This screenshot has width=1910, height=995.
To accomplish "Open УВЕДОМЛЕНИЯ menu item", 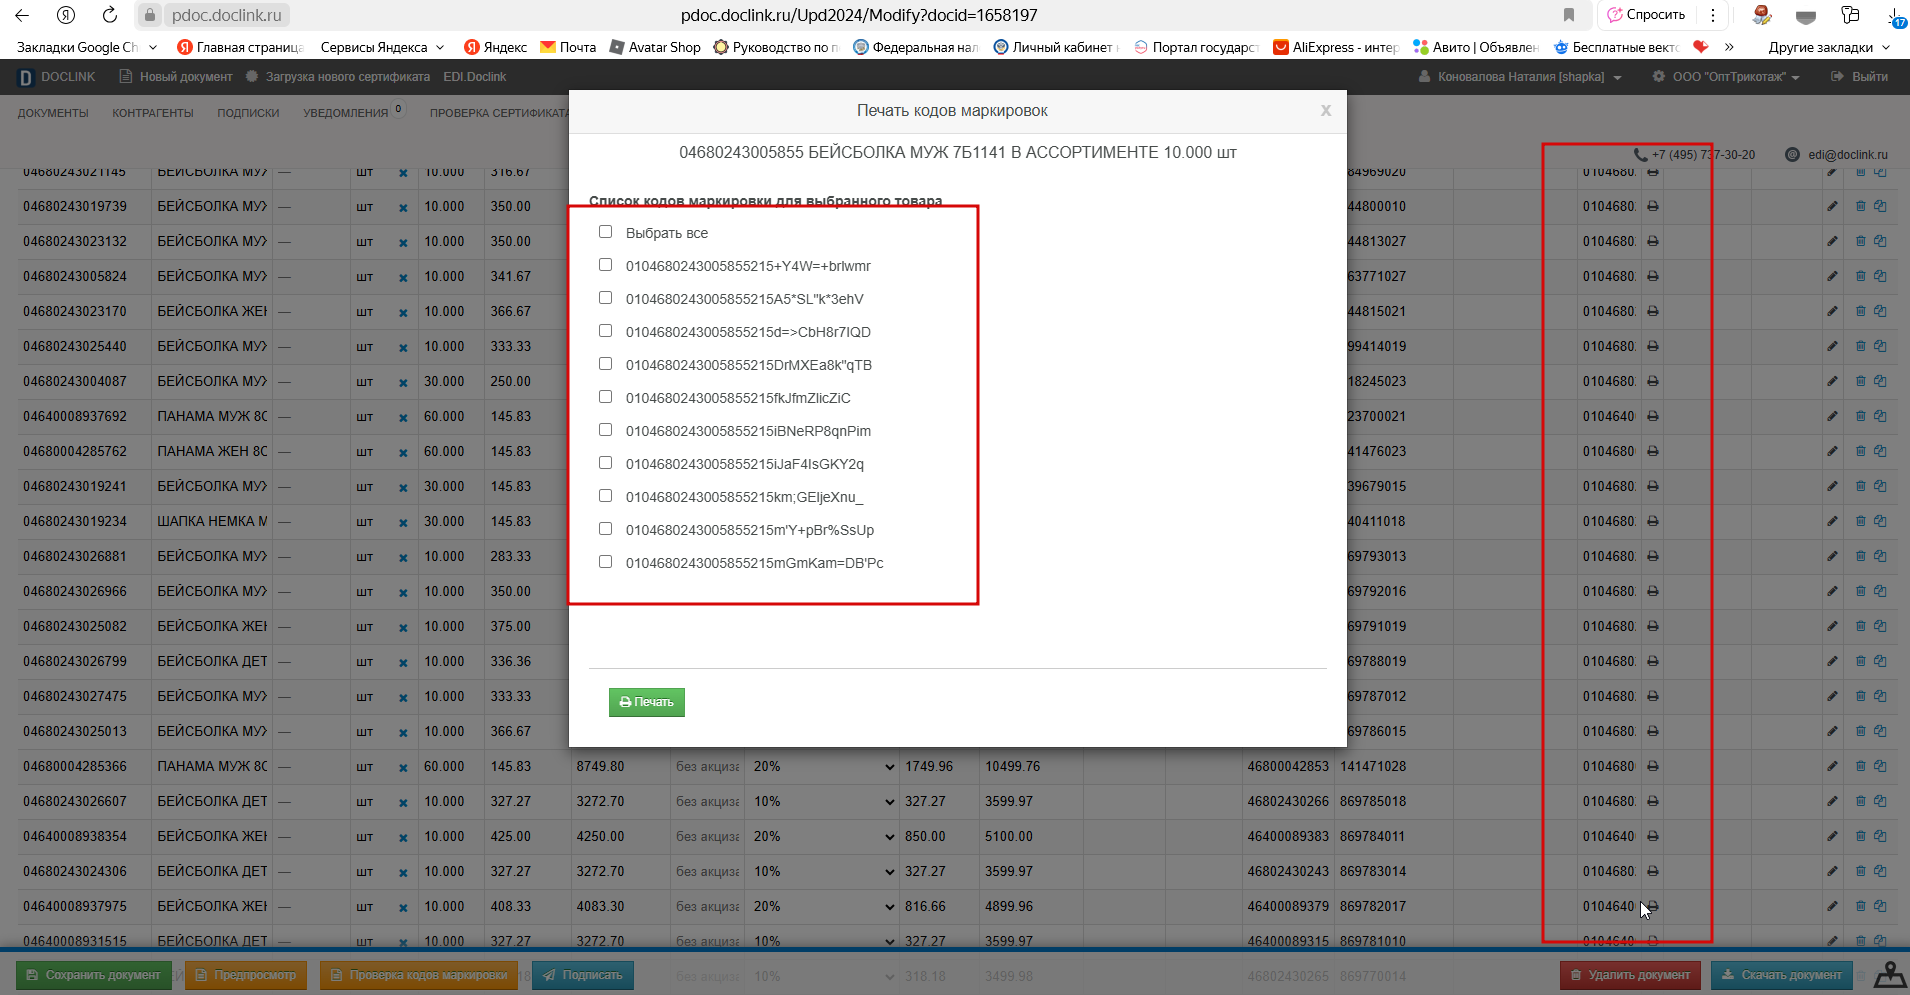I will coord(346,113).
